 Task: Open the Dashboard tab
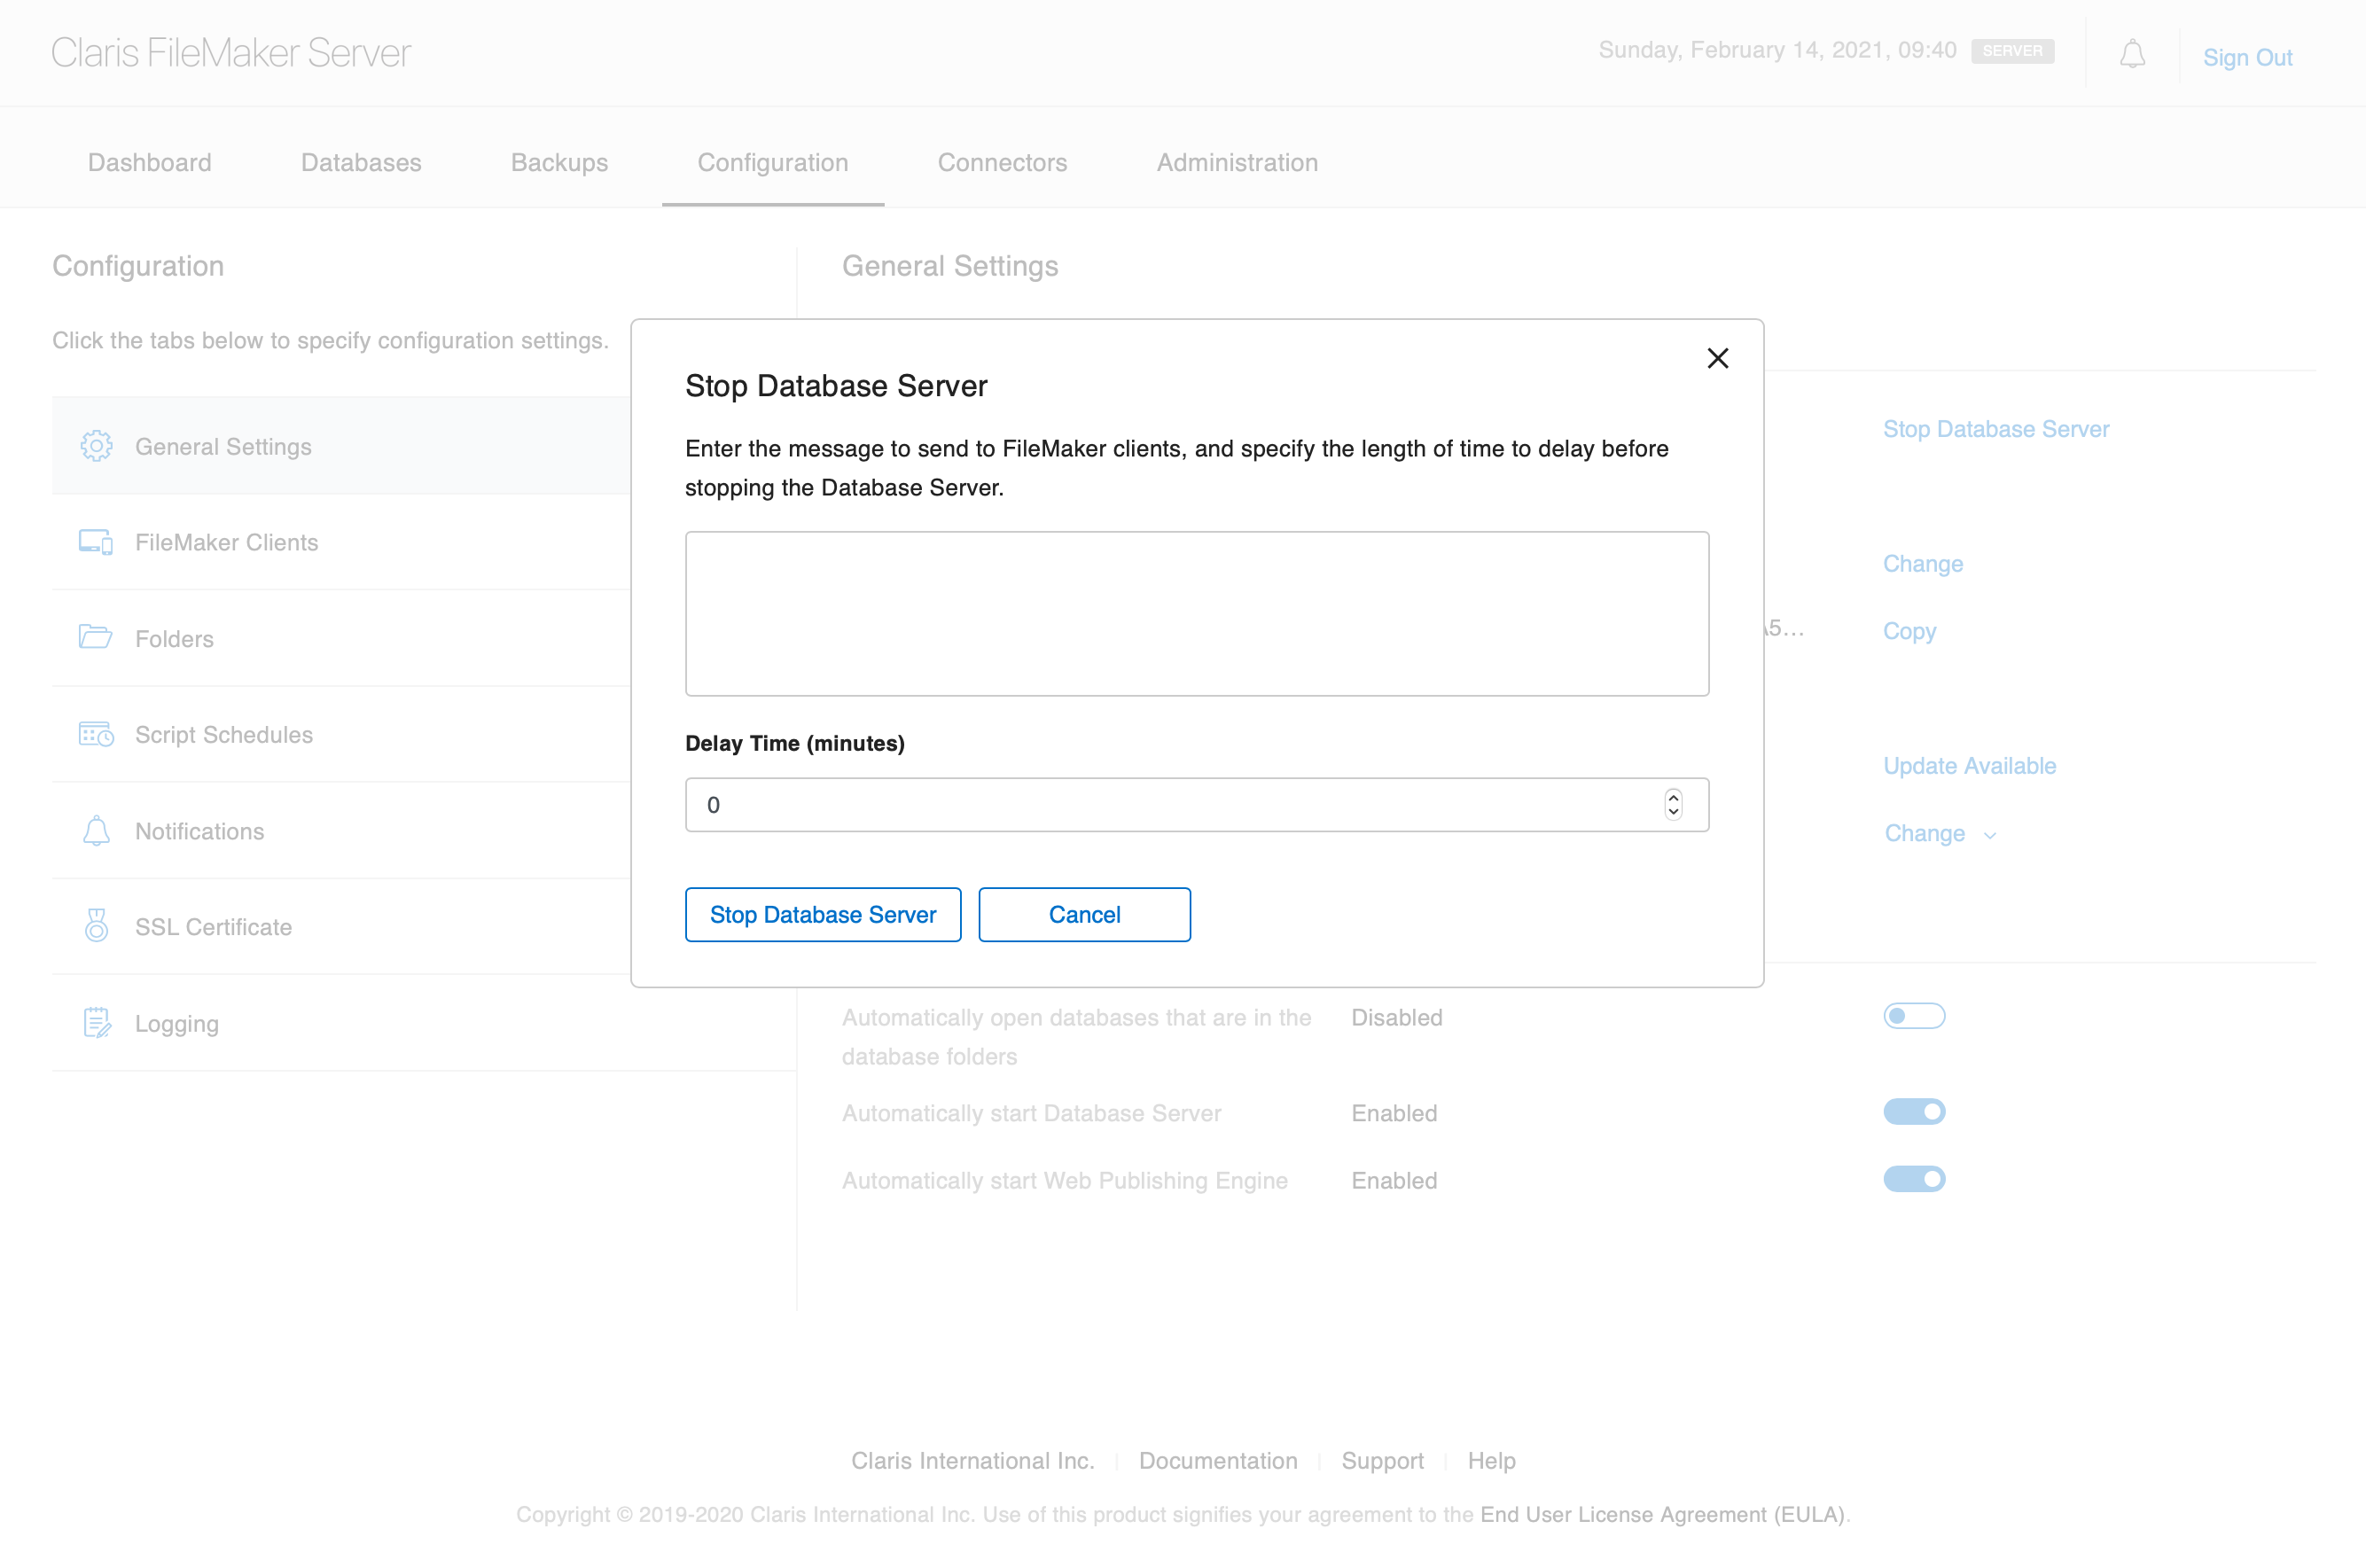[x=150, y=162]
